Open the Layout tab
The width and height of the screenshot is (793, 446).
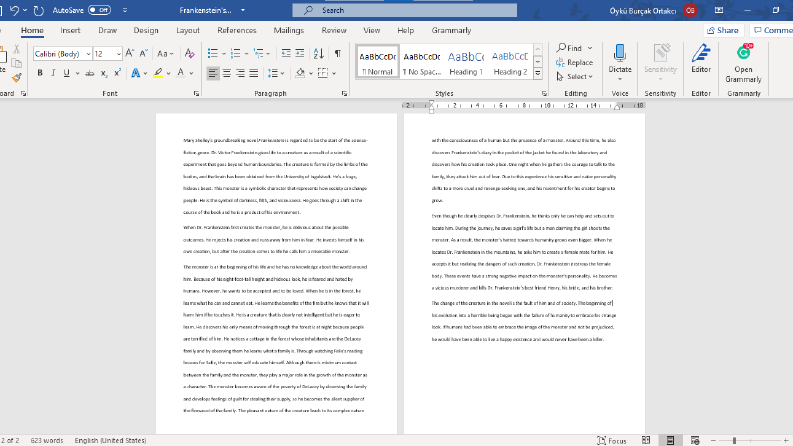pos(188,30)
